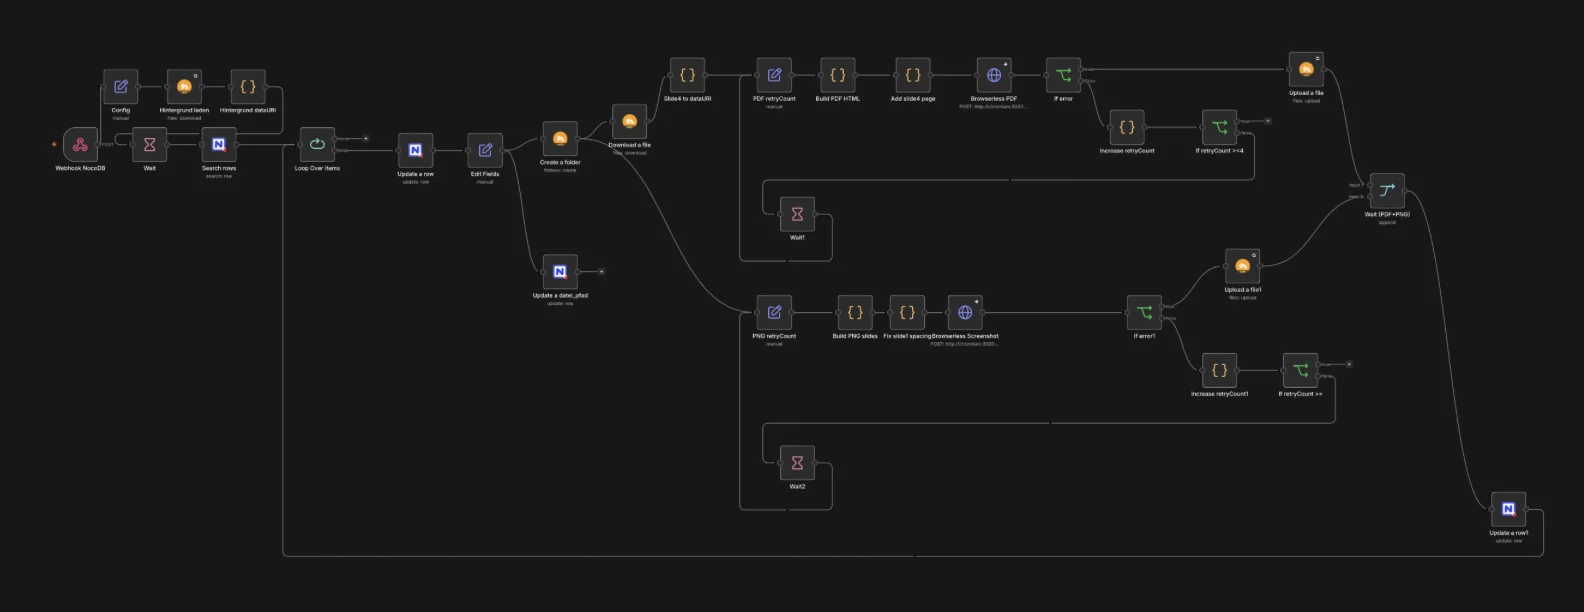Open the Update a datei_pfad node

pyautogui.click(x=560, y=272)
